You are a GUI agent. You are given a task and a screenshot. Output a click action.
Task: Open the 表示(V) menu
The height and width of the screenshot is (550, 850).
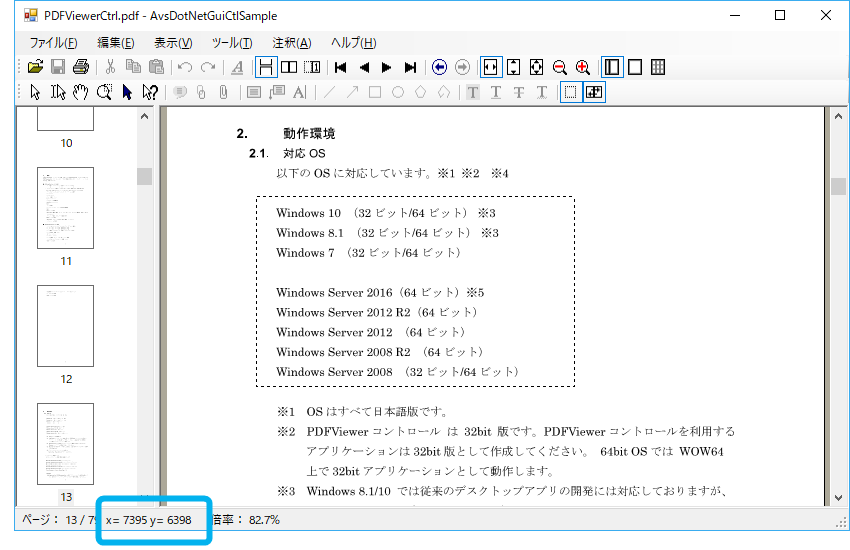173,42
